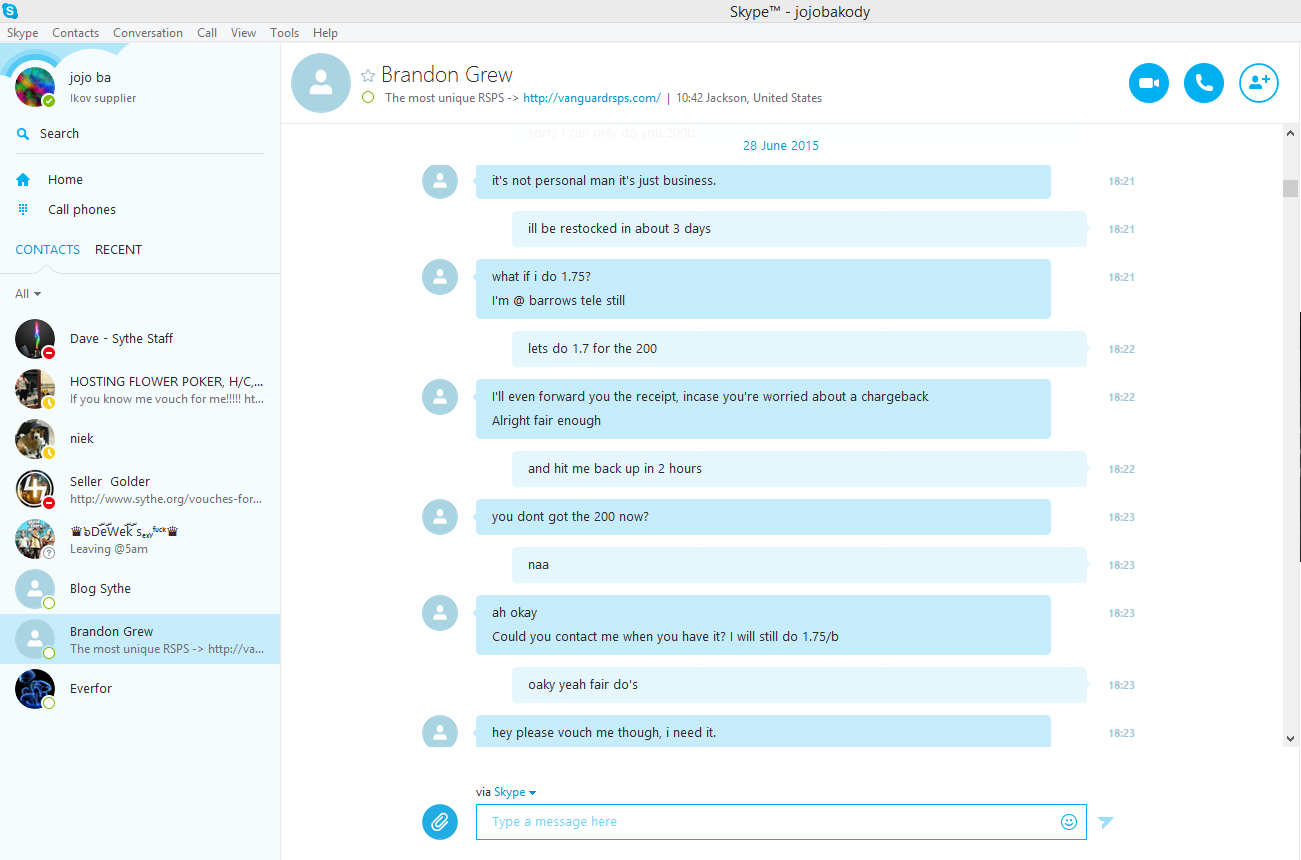Open the All contacts filter dropdown
The width and height of the screenshot is (1301, 860).
(x=28, y=294)
